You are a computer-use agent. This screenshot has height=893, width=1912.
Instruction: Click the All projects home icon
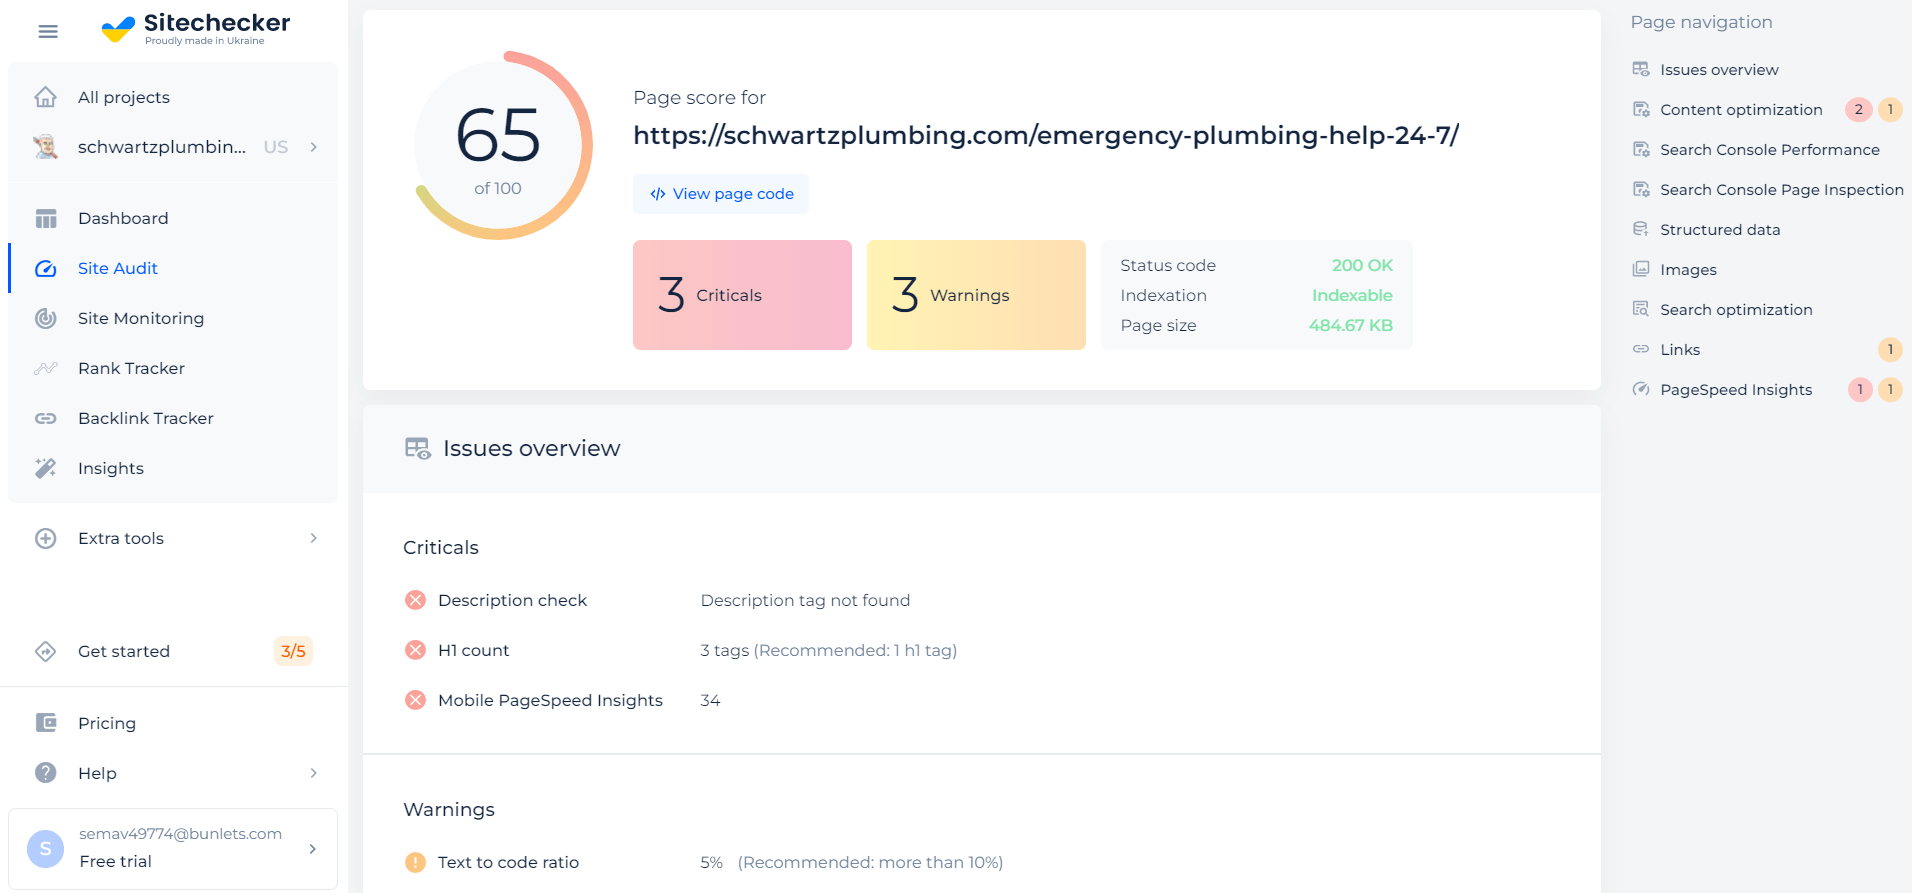pyautogui.click(x=46, y=97)
